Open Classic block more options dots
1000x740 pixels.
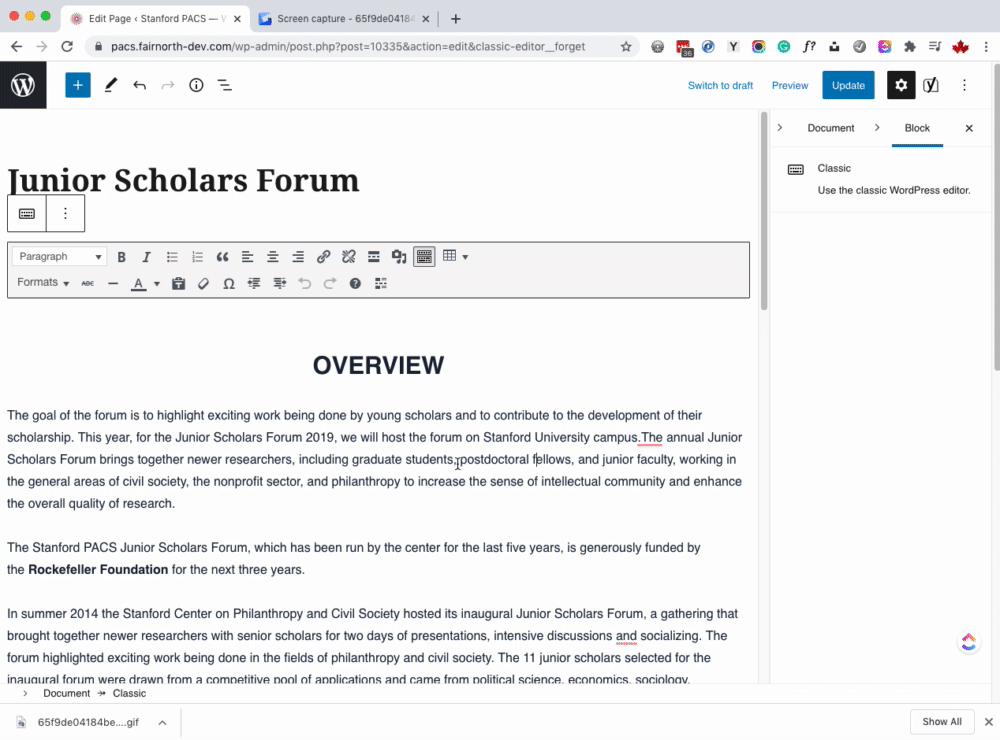coord(65,214)
